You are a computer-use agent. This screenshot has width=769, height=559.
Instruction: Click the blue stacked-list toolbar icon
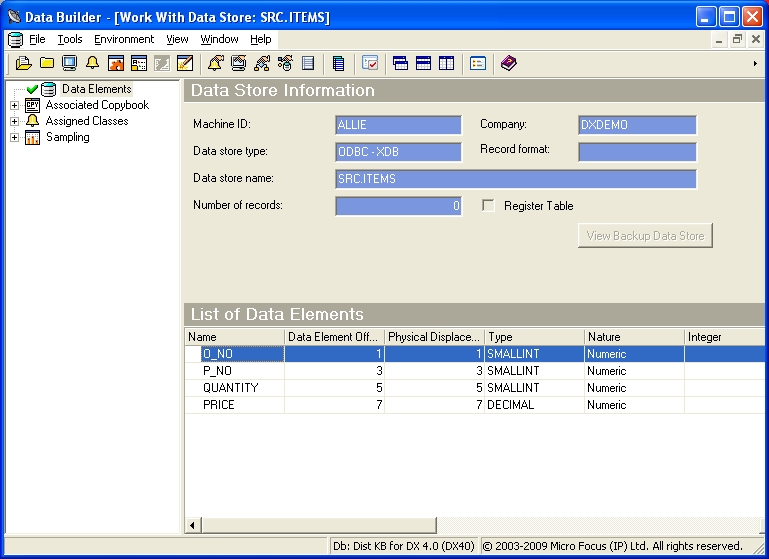point(339,63)
